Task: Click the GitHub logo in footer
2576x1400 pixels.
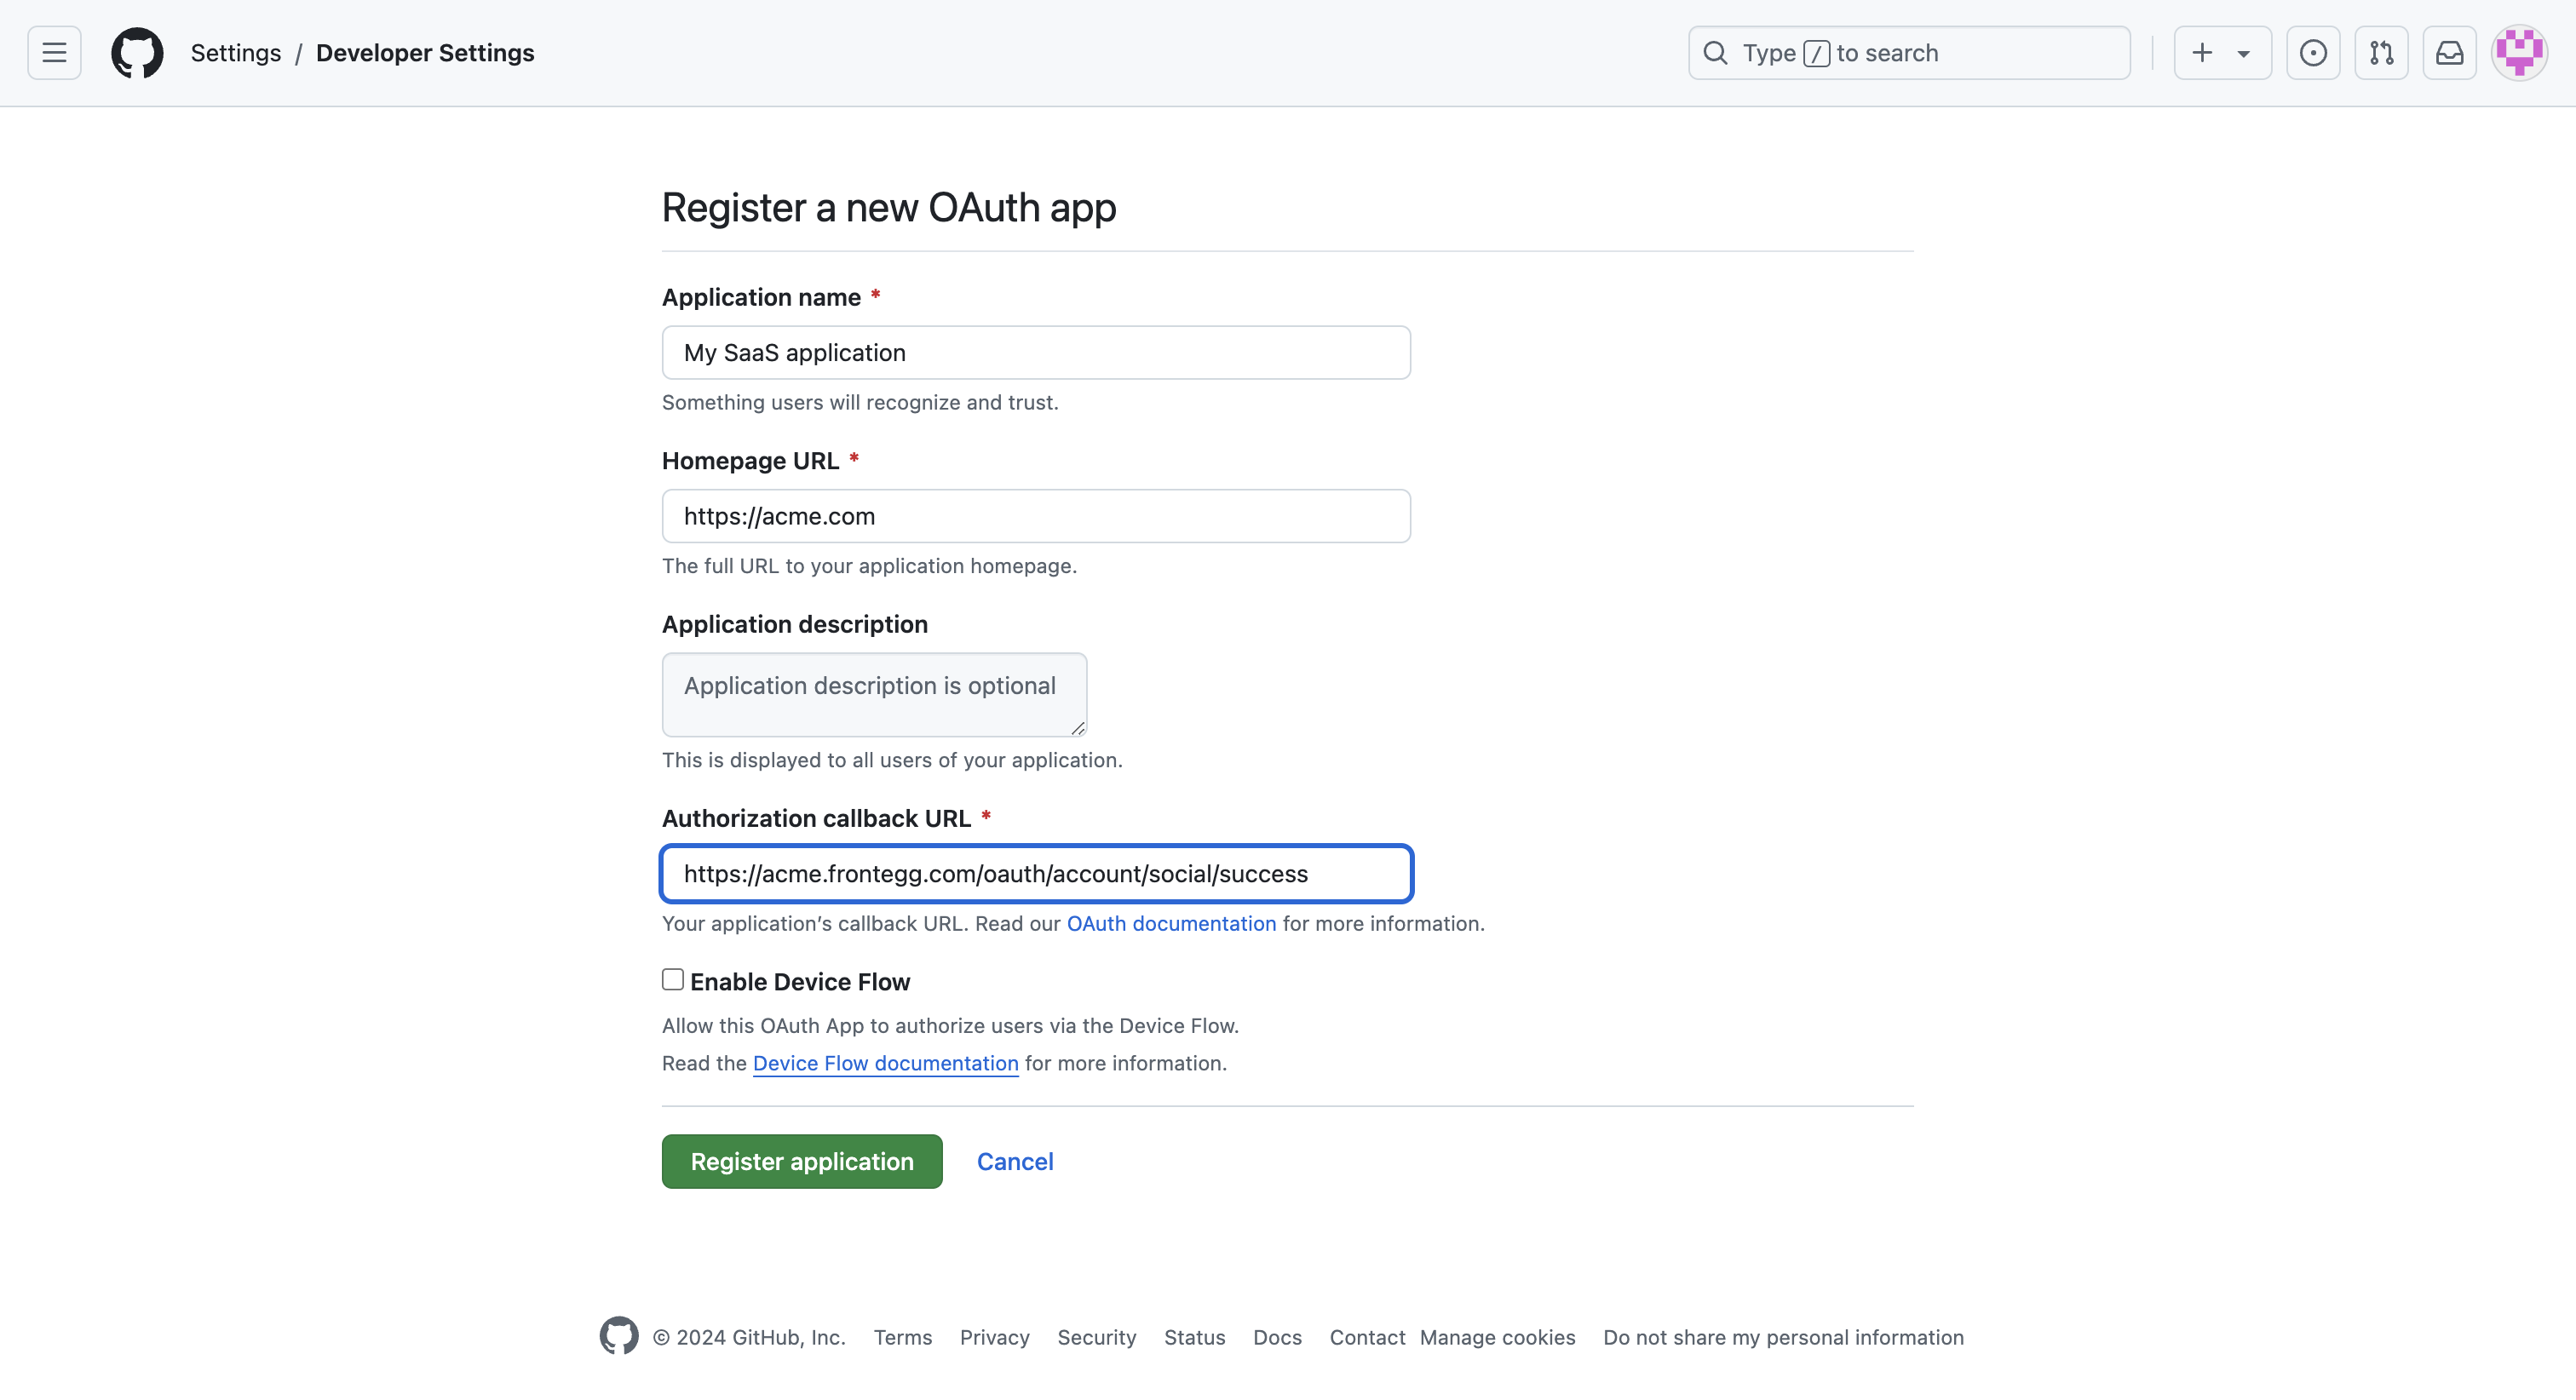Action: pyautogui.click(x=619, y=1336)
